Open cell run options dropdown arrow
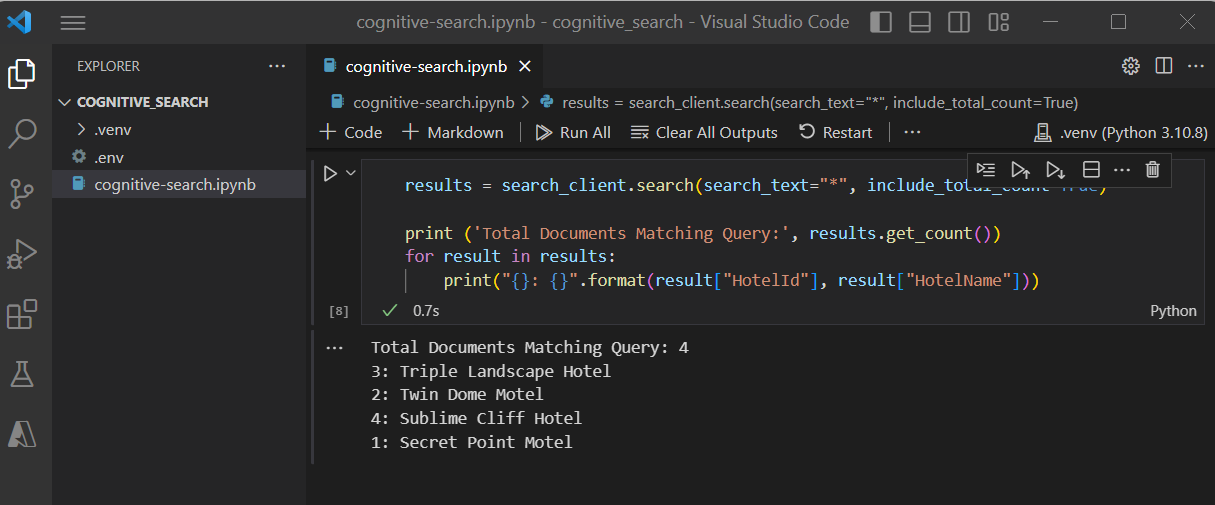Viewport: 1215px width, 505px height. [351, 174]
